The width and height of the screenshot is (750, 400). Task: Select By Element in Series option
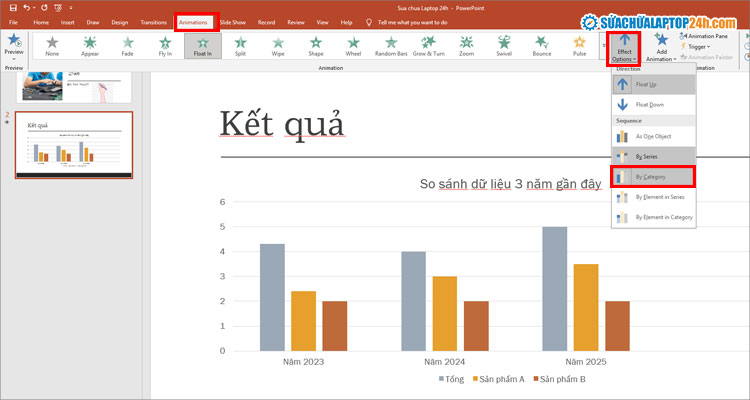pyautogui.click(x=653, y=197)
